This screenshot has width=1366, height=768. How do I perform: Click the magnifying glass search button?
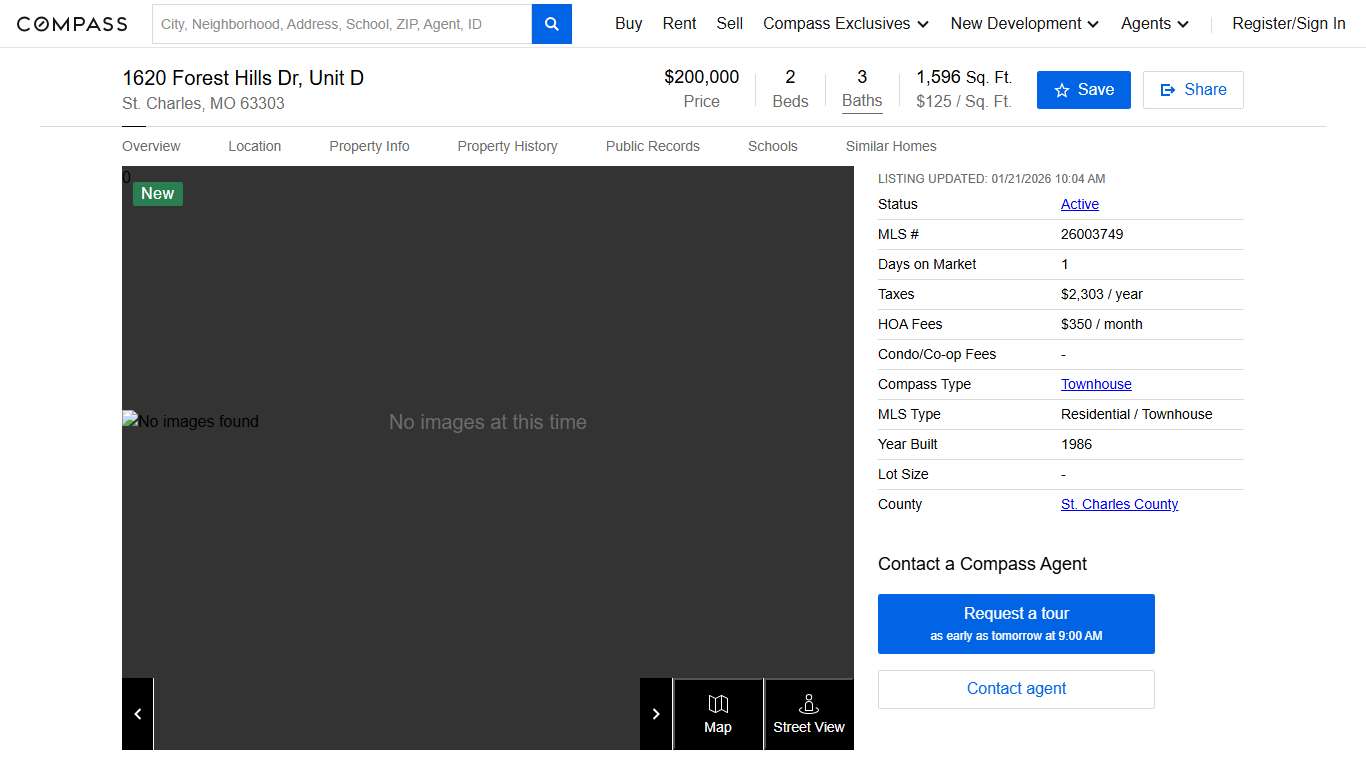pyautogui.click(x=551, y=24)
